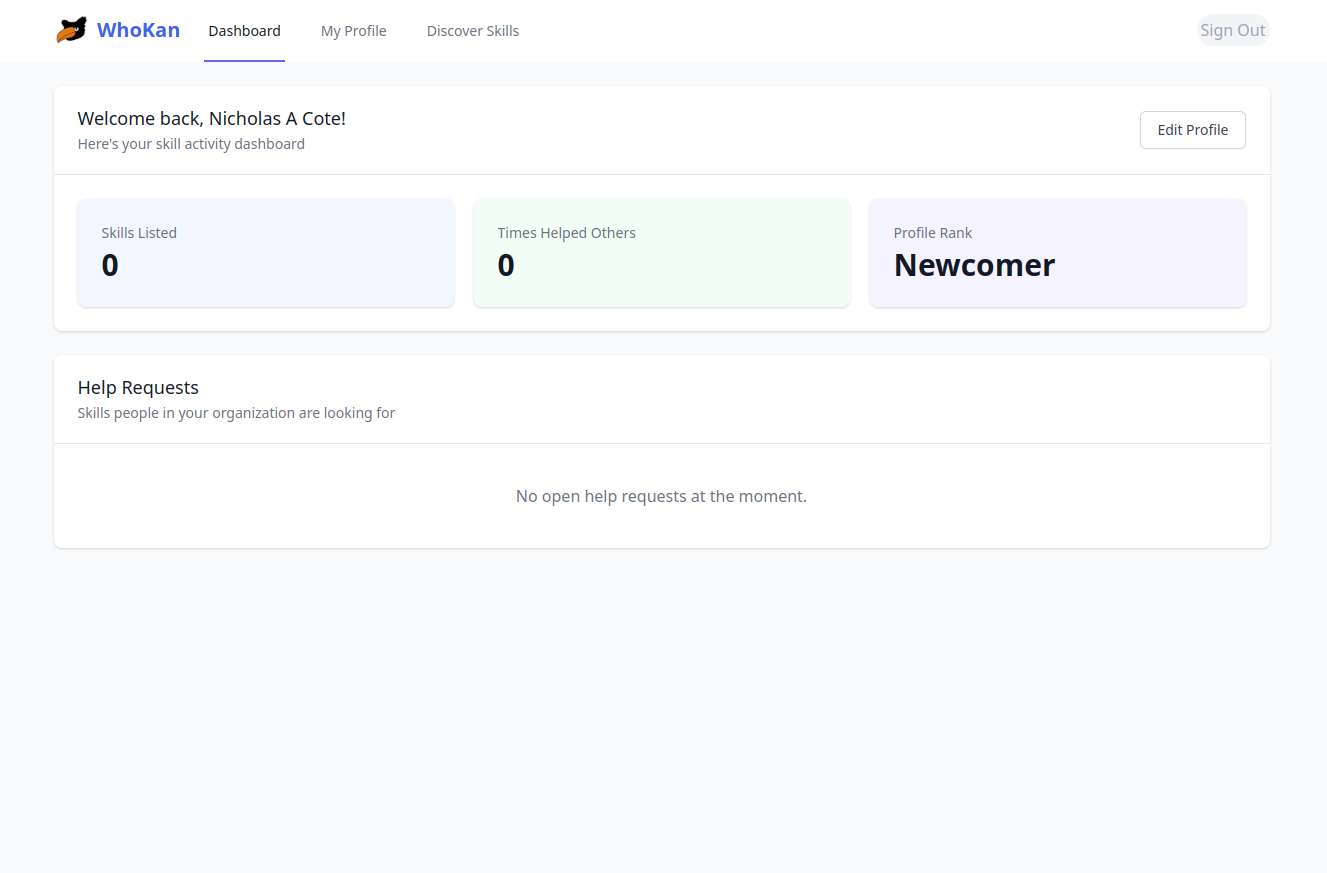
Task: Click the Sign Out button
Action: (1232, 29)
